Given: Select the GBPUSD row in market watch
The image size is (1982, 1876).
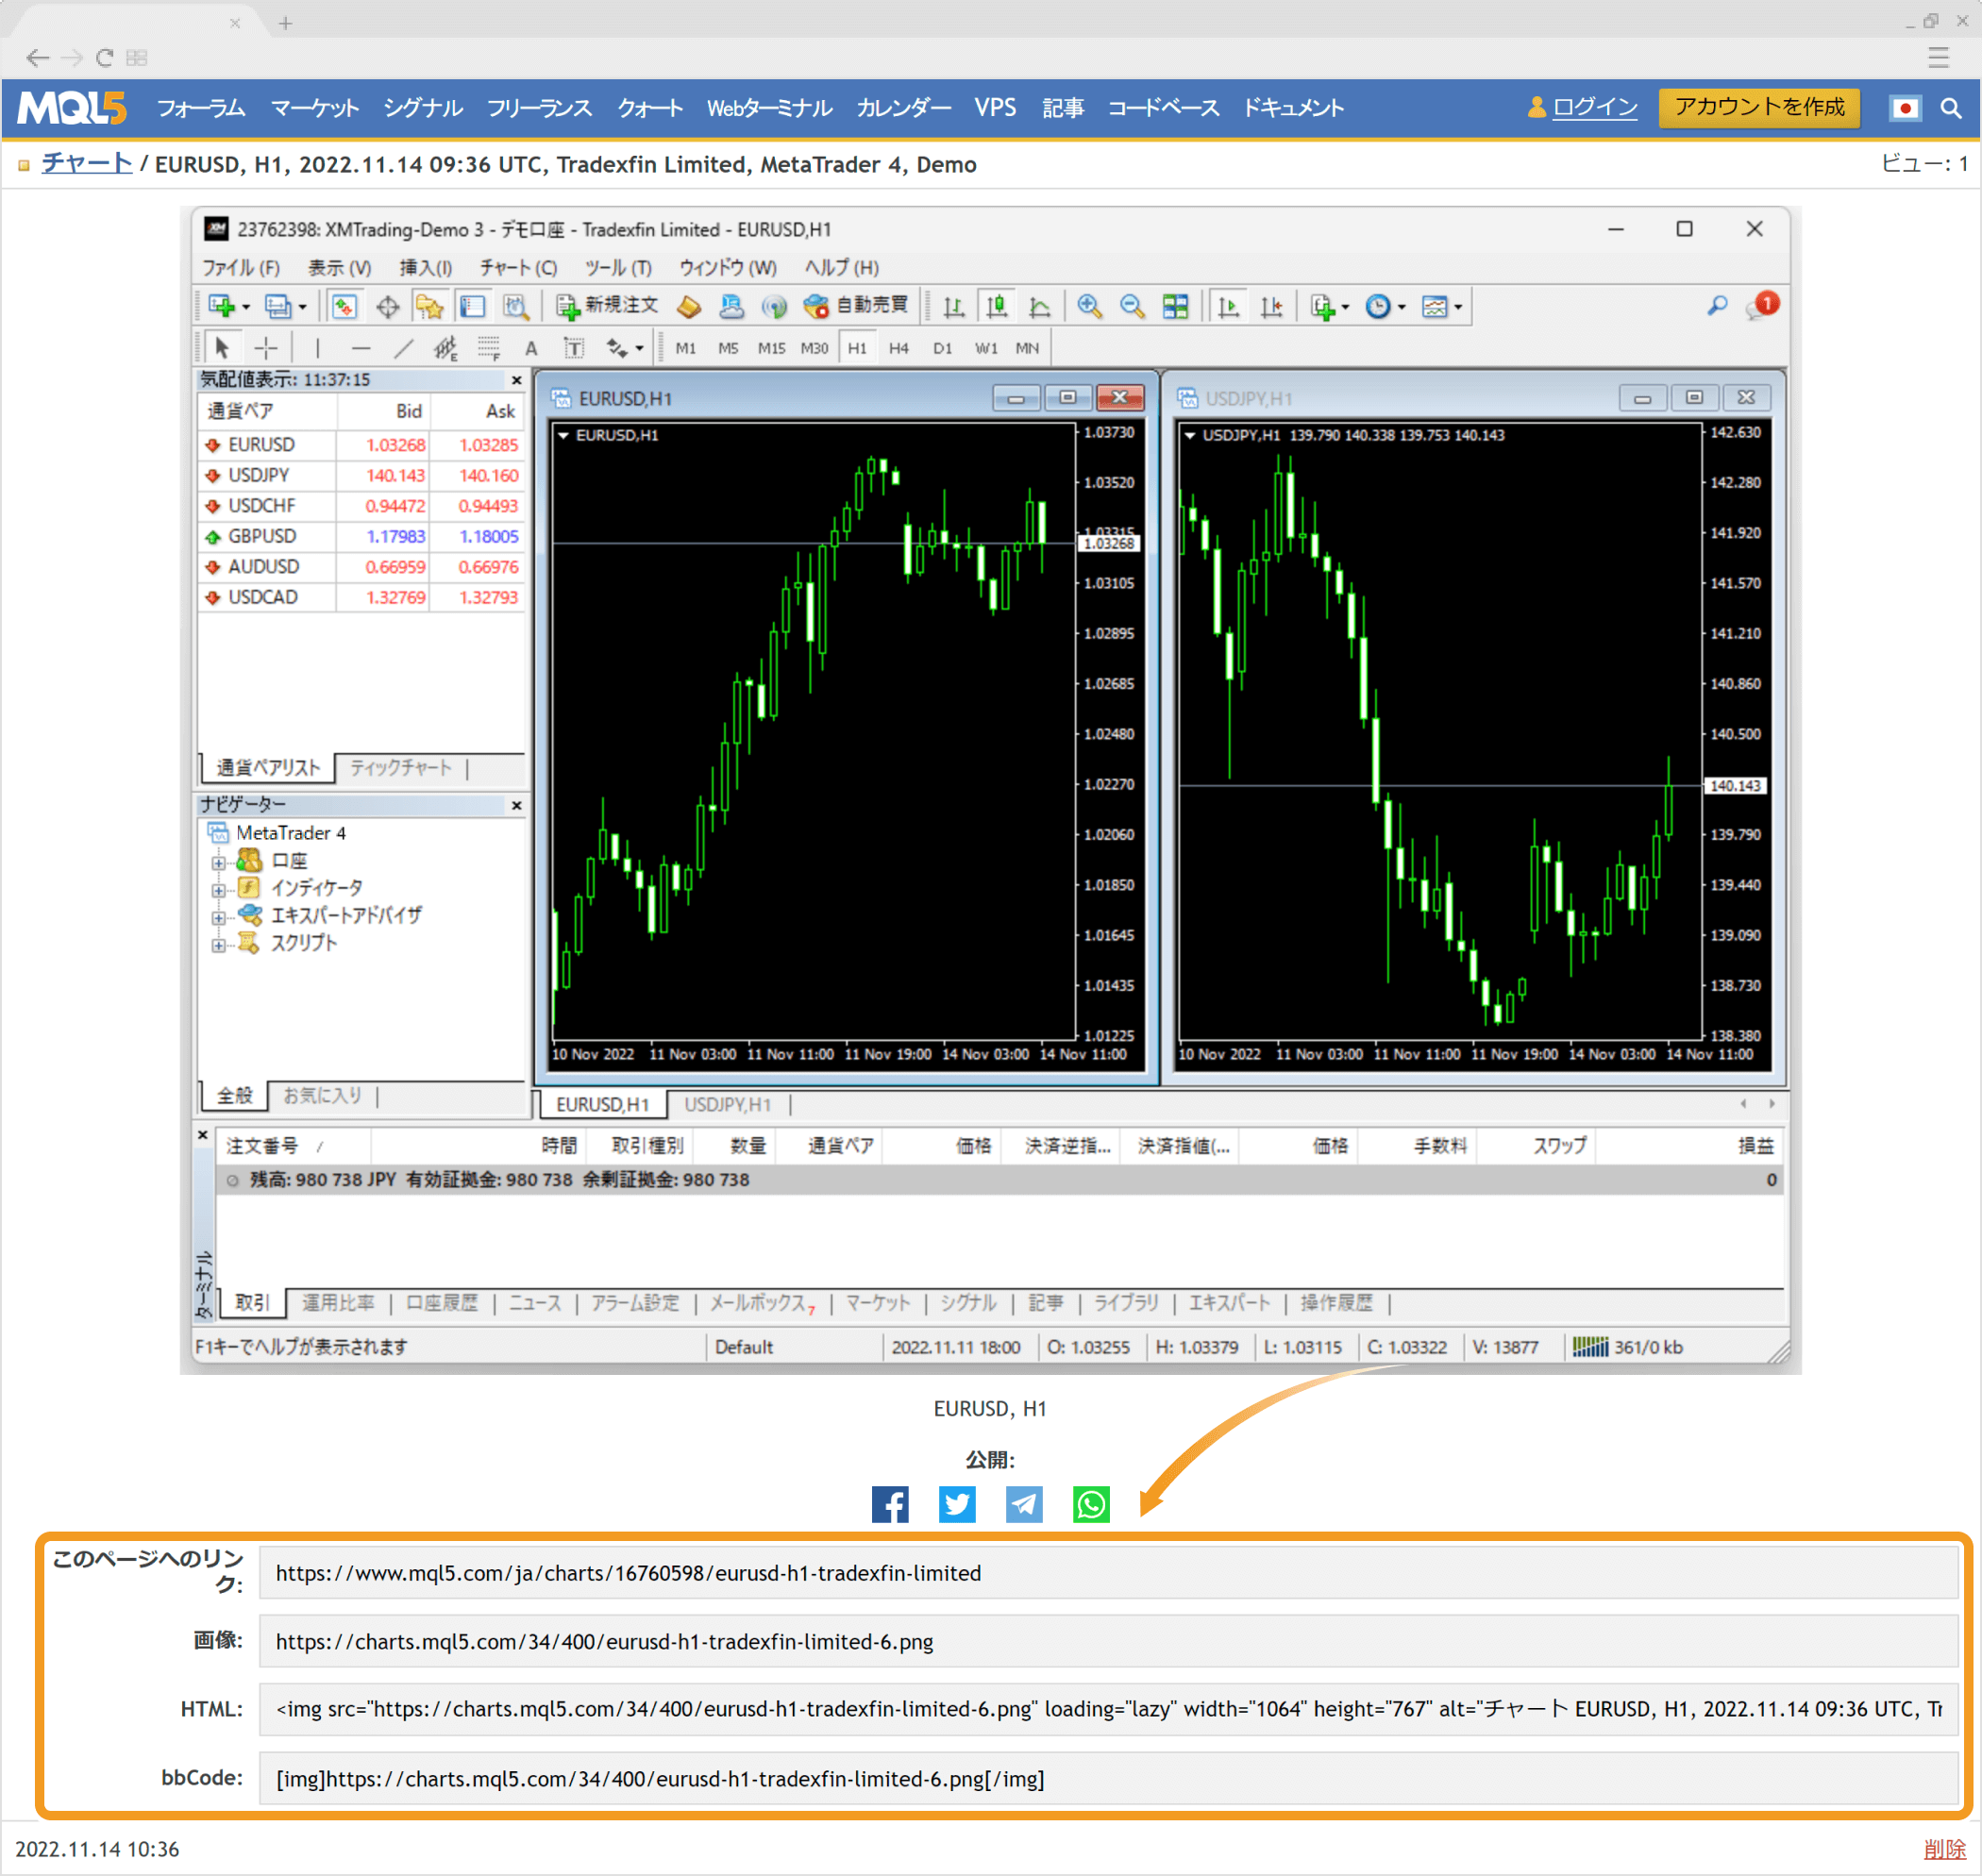Looking at the screenshot, I should click(361, 537).
